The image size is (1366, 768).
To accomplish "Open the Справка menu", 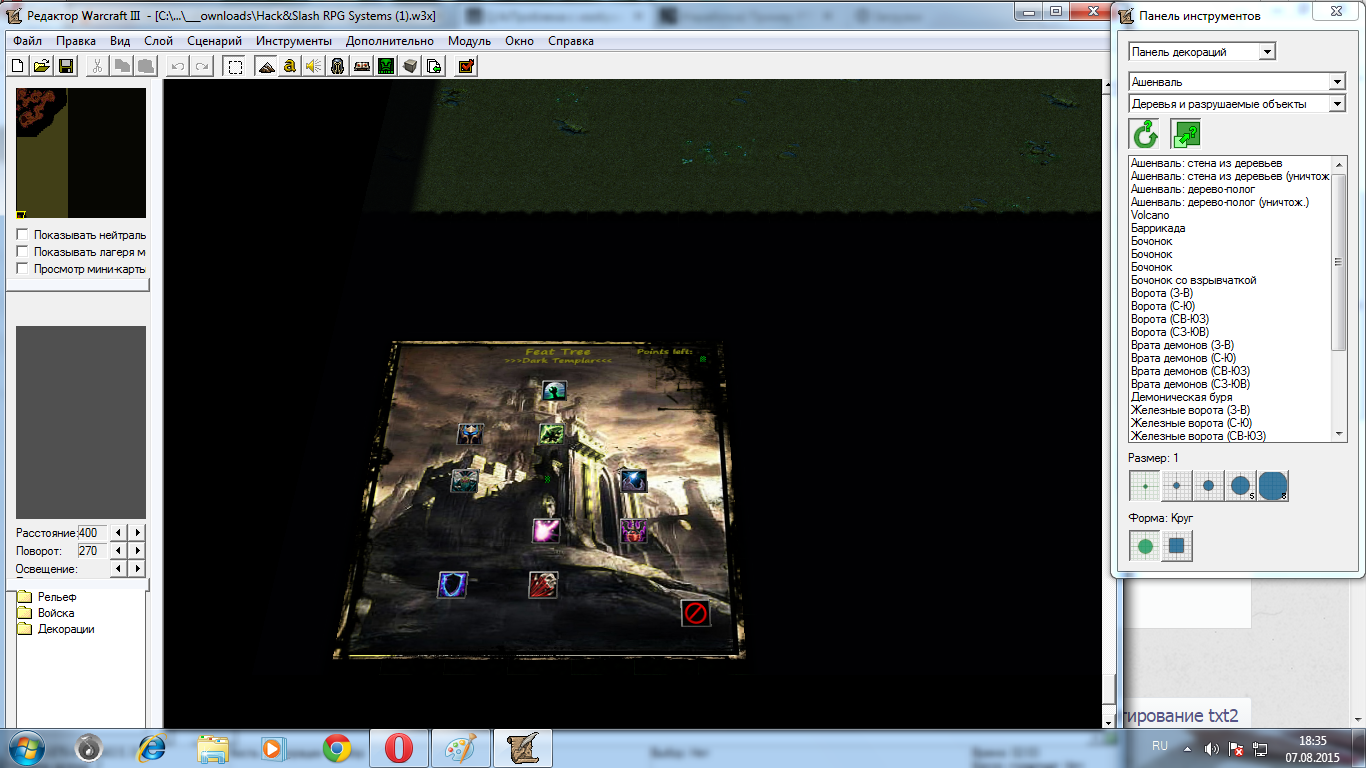I will tap(571, 41).
